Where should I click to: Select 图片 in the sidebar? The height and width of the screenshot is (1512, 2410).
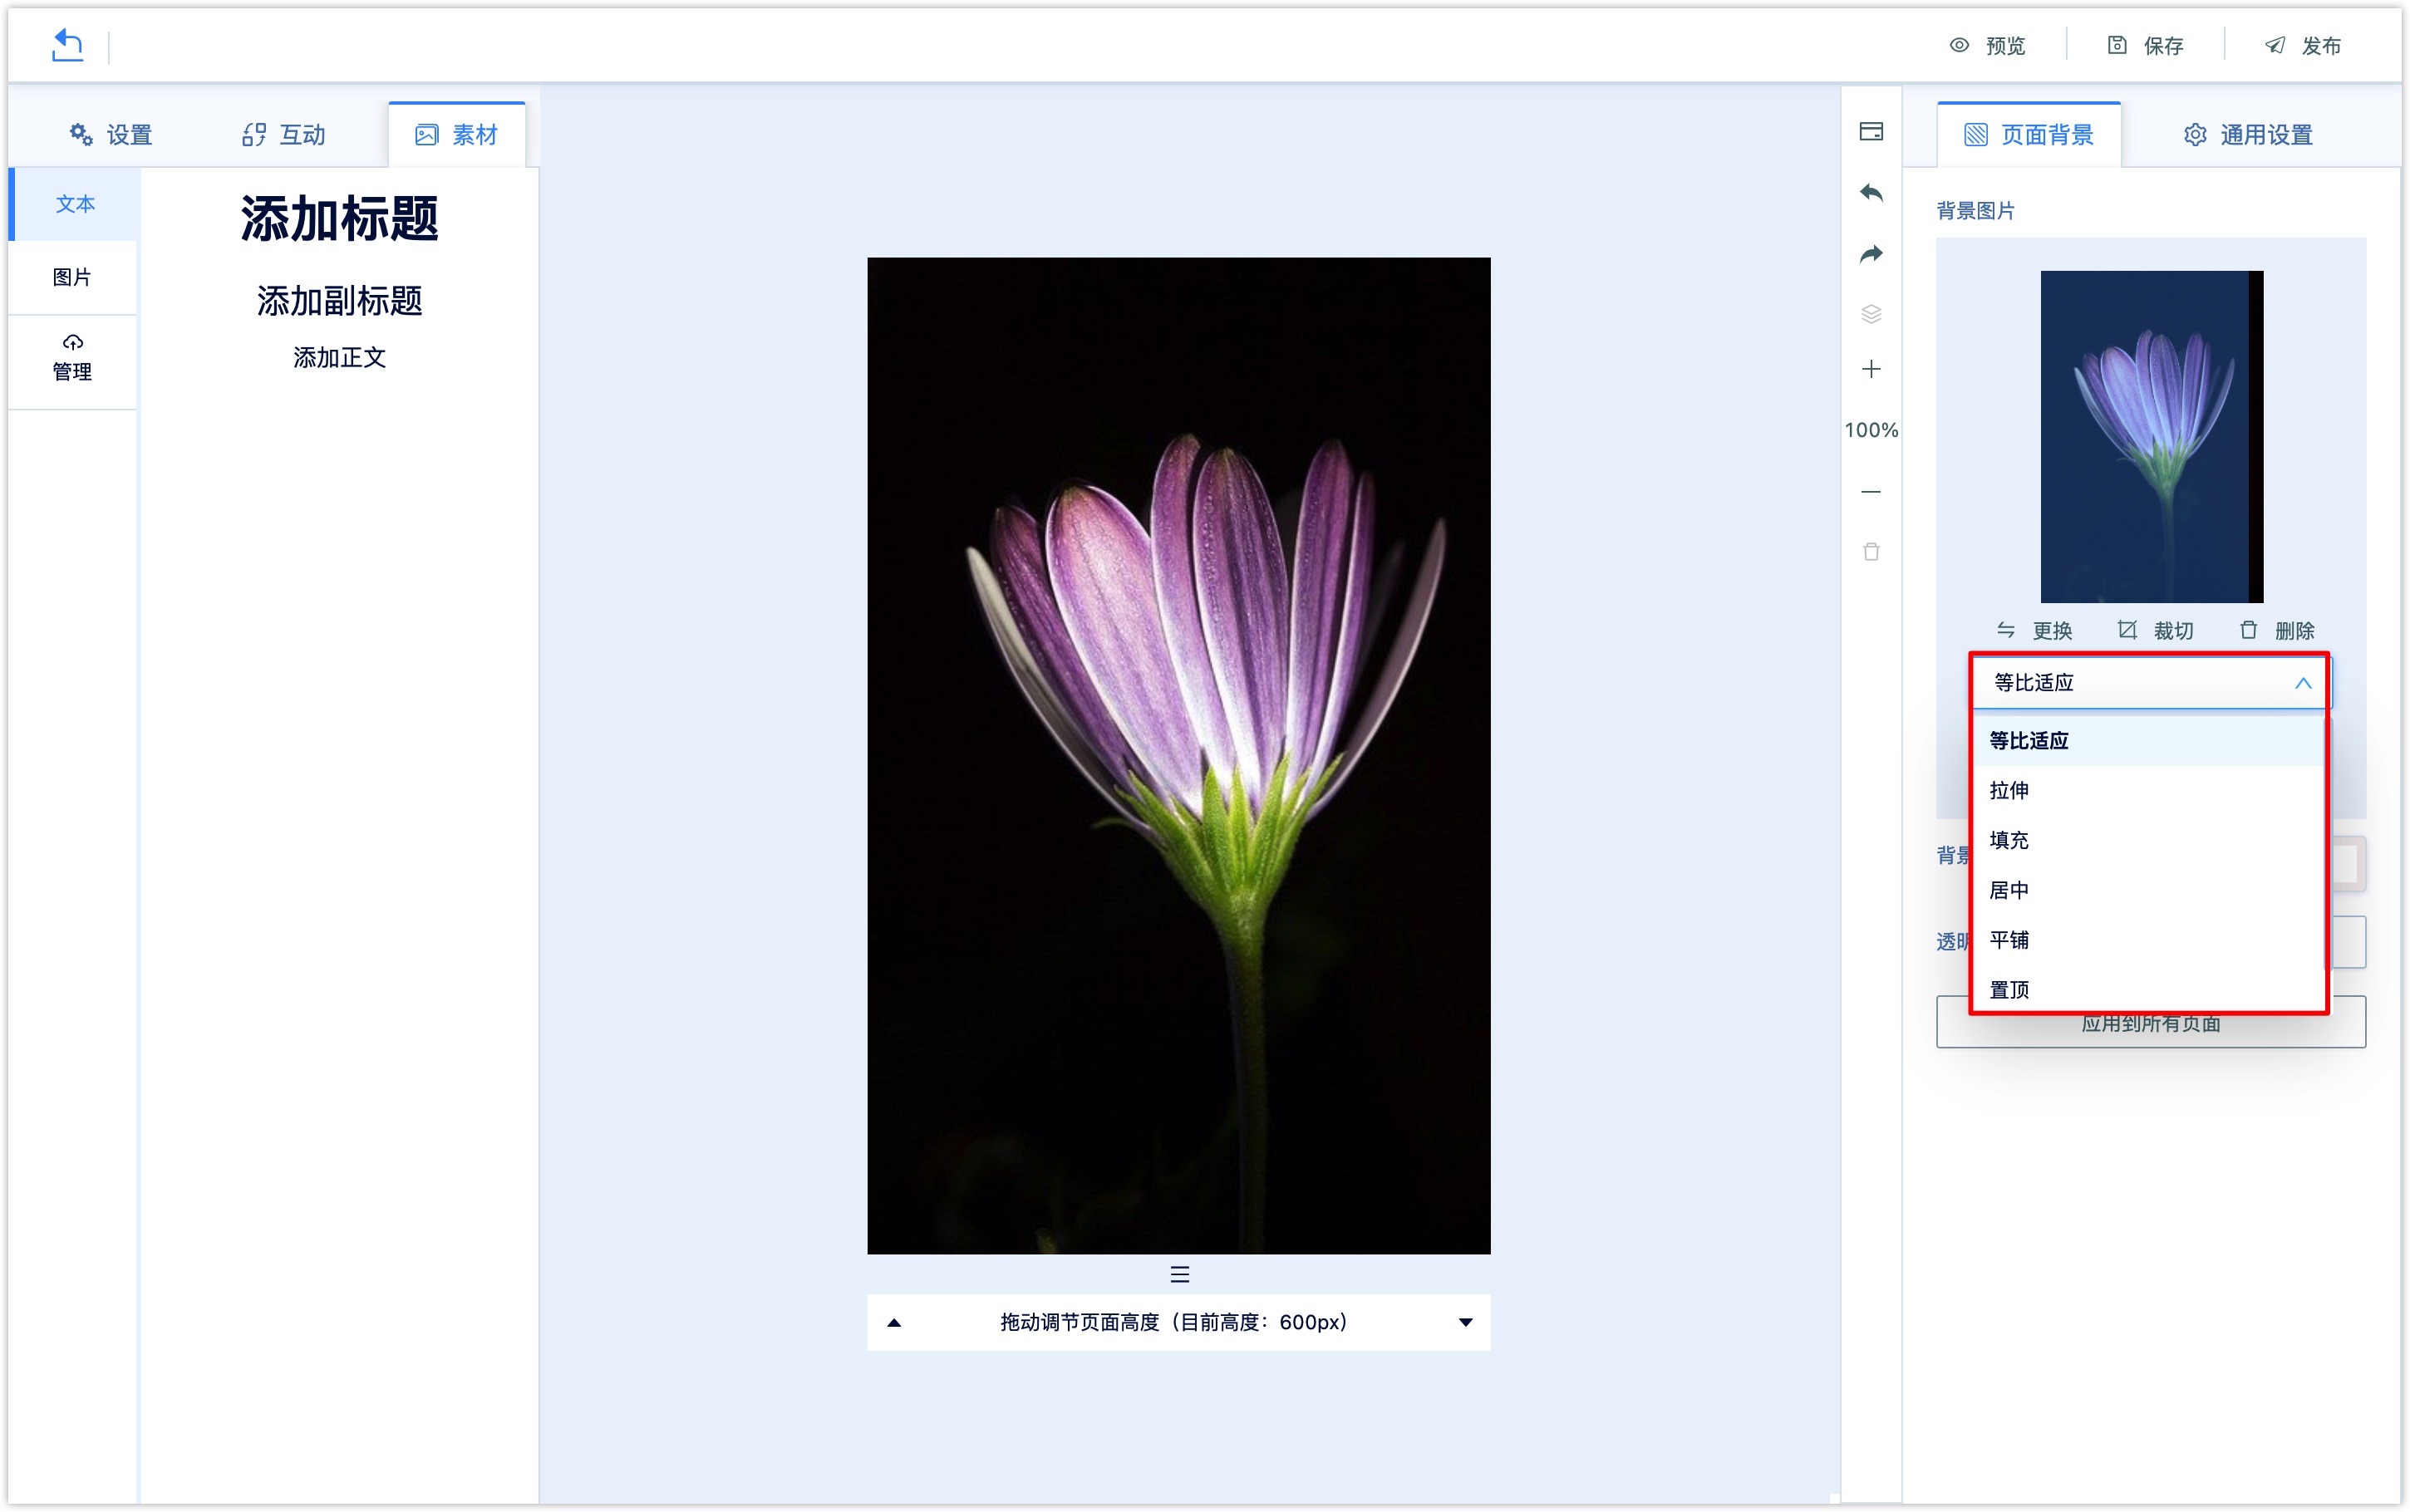pos(72,277)
